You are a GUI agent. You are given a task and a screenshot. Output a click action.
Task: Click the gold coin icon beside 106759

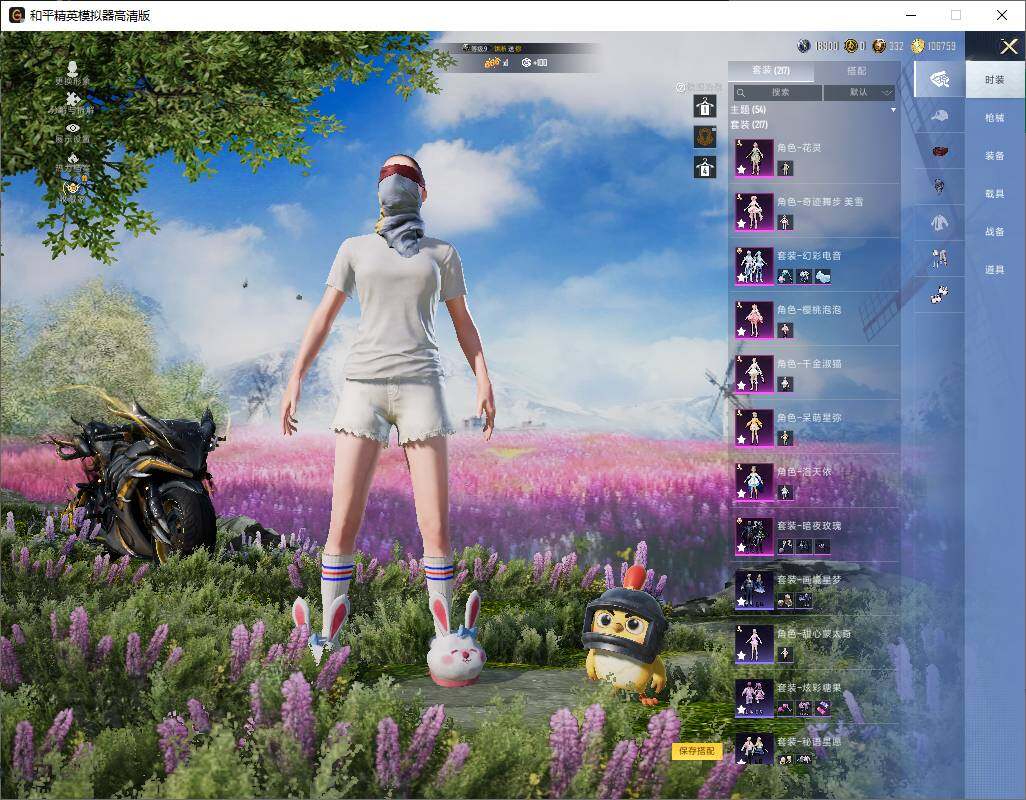(x=917, y=46)
